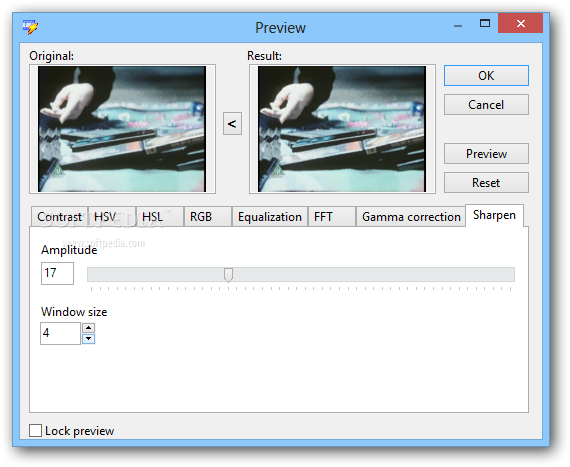The image size is (570, 467).
Task: Open the FFT tab
Action: coord(332,217)
